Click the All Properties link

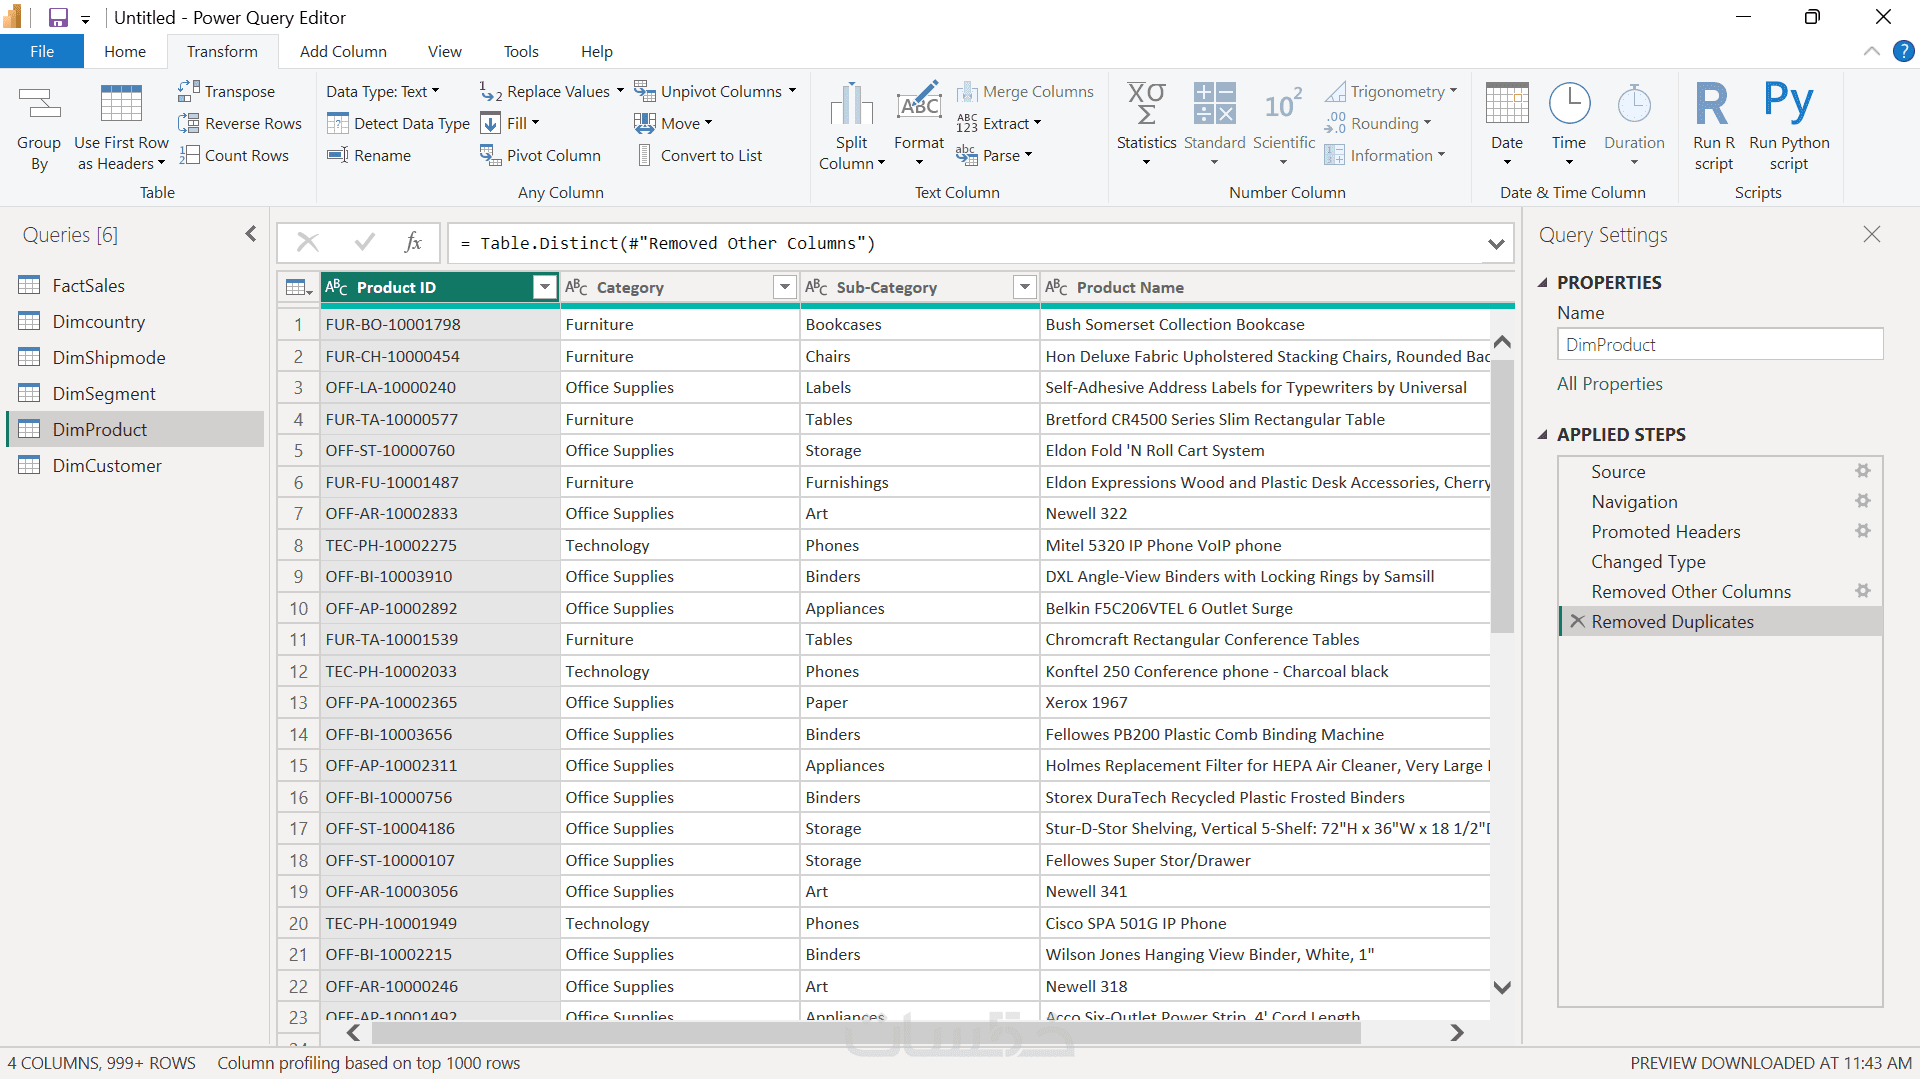pos(1609,384)
